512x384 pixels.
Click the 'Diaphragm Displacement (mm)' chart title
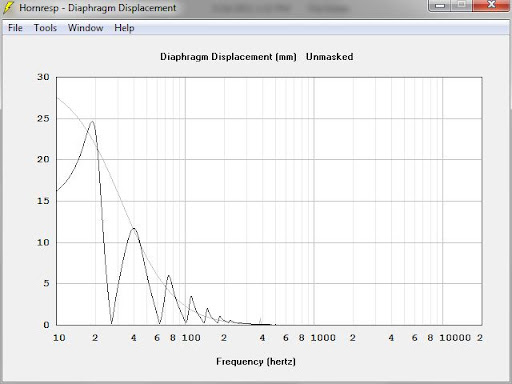pyautogui.click(x=228, y=57)
